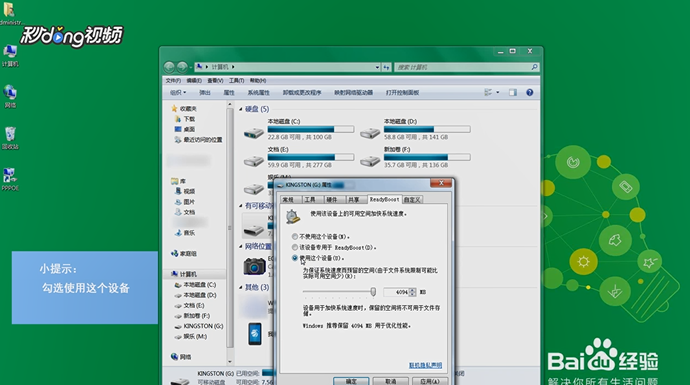The image size is (690, 385).
Task: Click the 应用(A) button
Action: [429, 381]
